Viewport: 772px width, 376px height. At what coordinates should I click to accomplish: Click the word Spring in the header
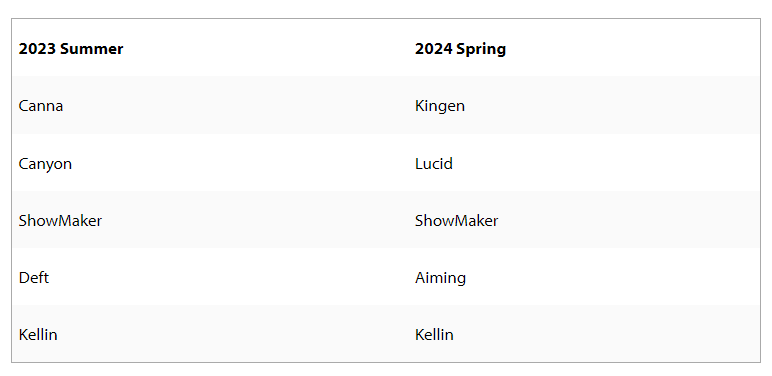pos(481,49)
